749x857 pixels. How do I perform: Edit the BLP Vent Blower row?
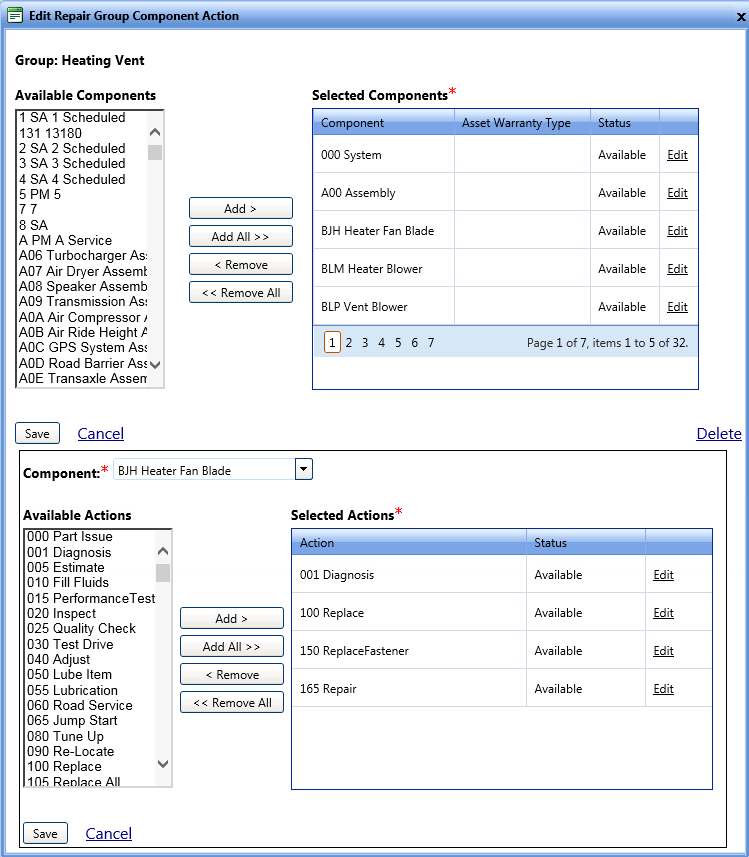click(x=677, y=307)
